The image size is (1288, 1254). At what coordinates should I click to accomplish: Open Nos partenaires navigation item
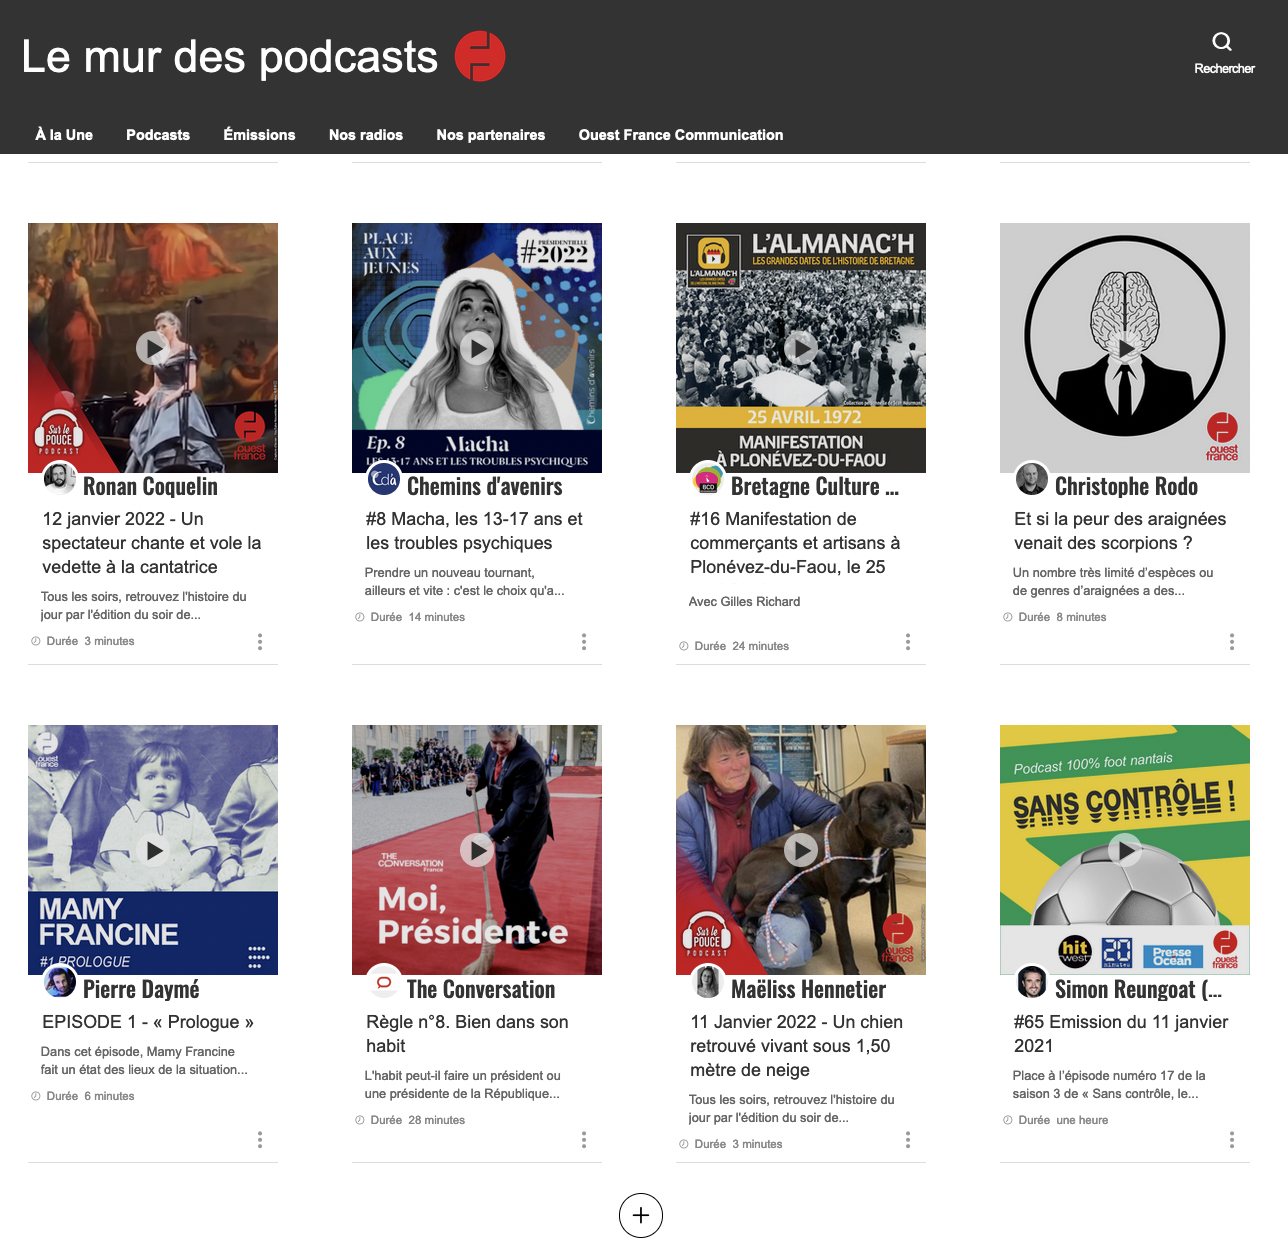[x=490, y=135]
